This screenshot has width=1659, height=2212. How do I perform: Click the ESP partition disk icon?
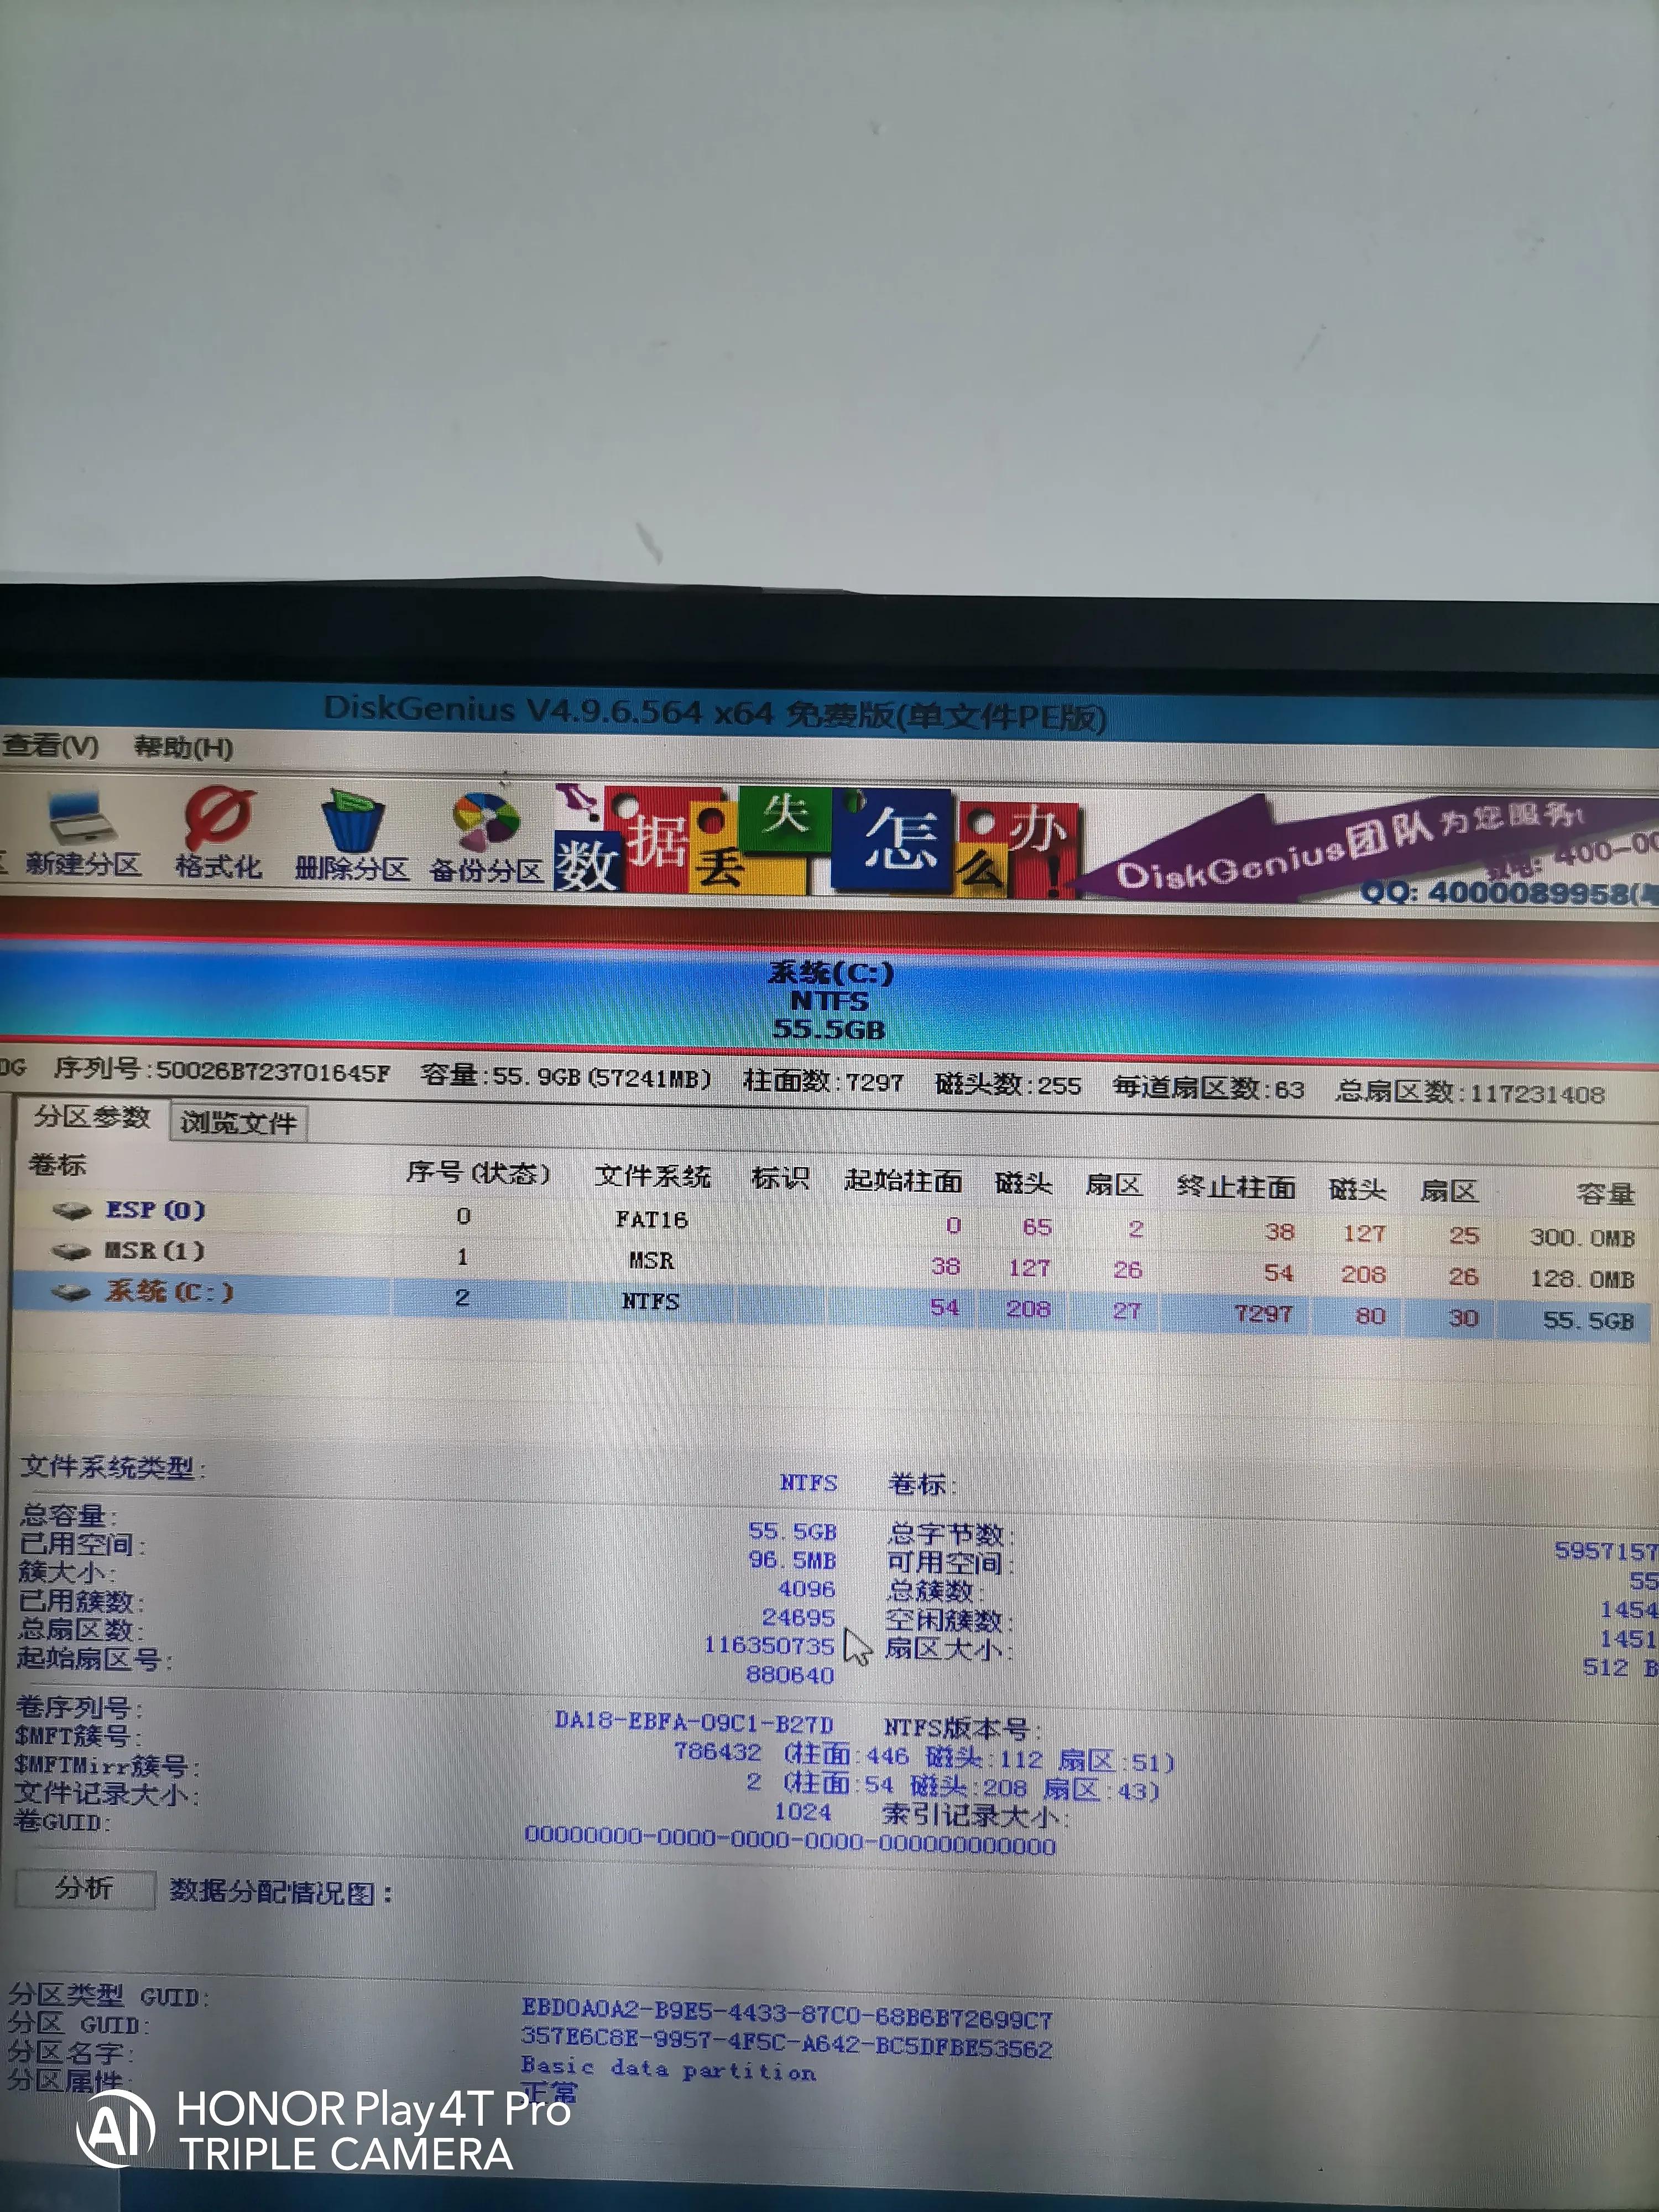pos(70,1212)
